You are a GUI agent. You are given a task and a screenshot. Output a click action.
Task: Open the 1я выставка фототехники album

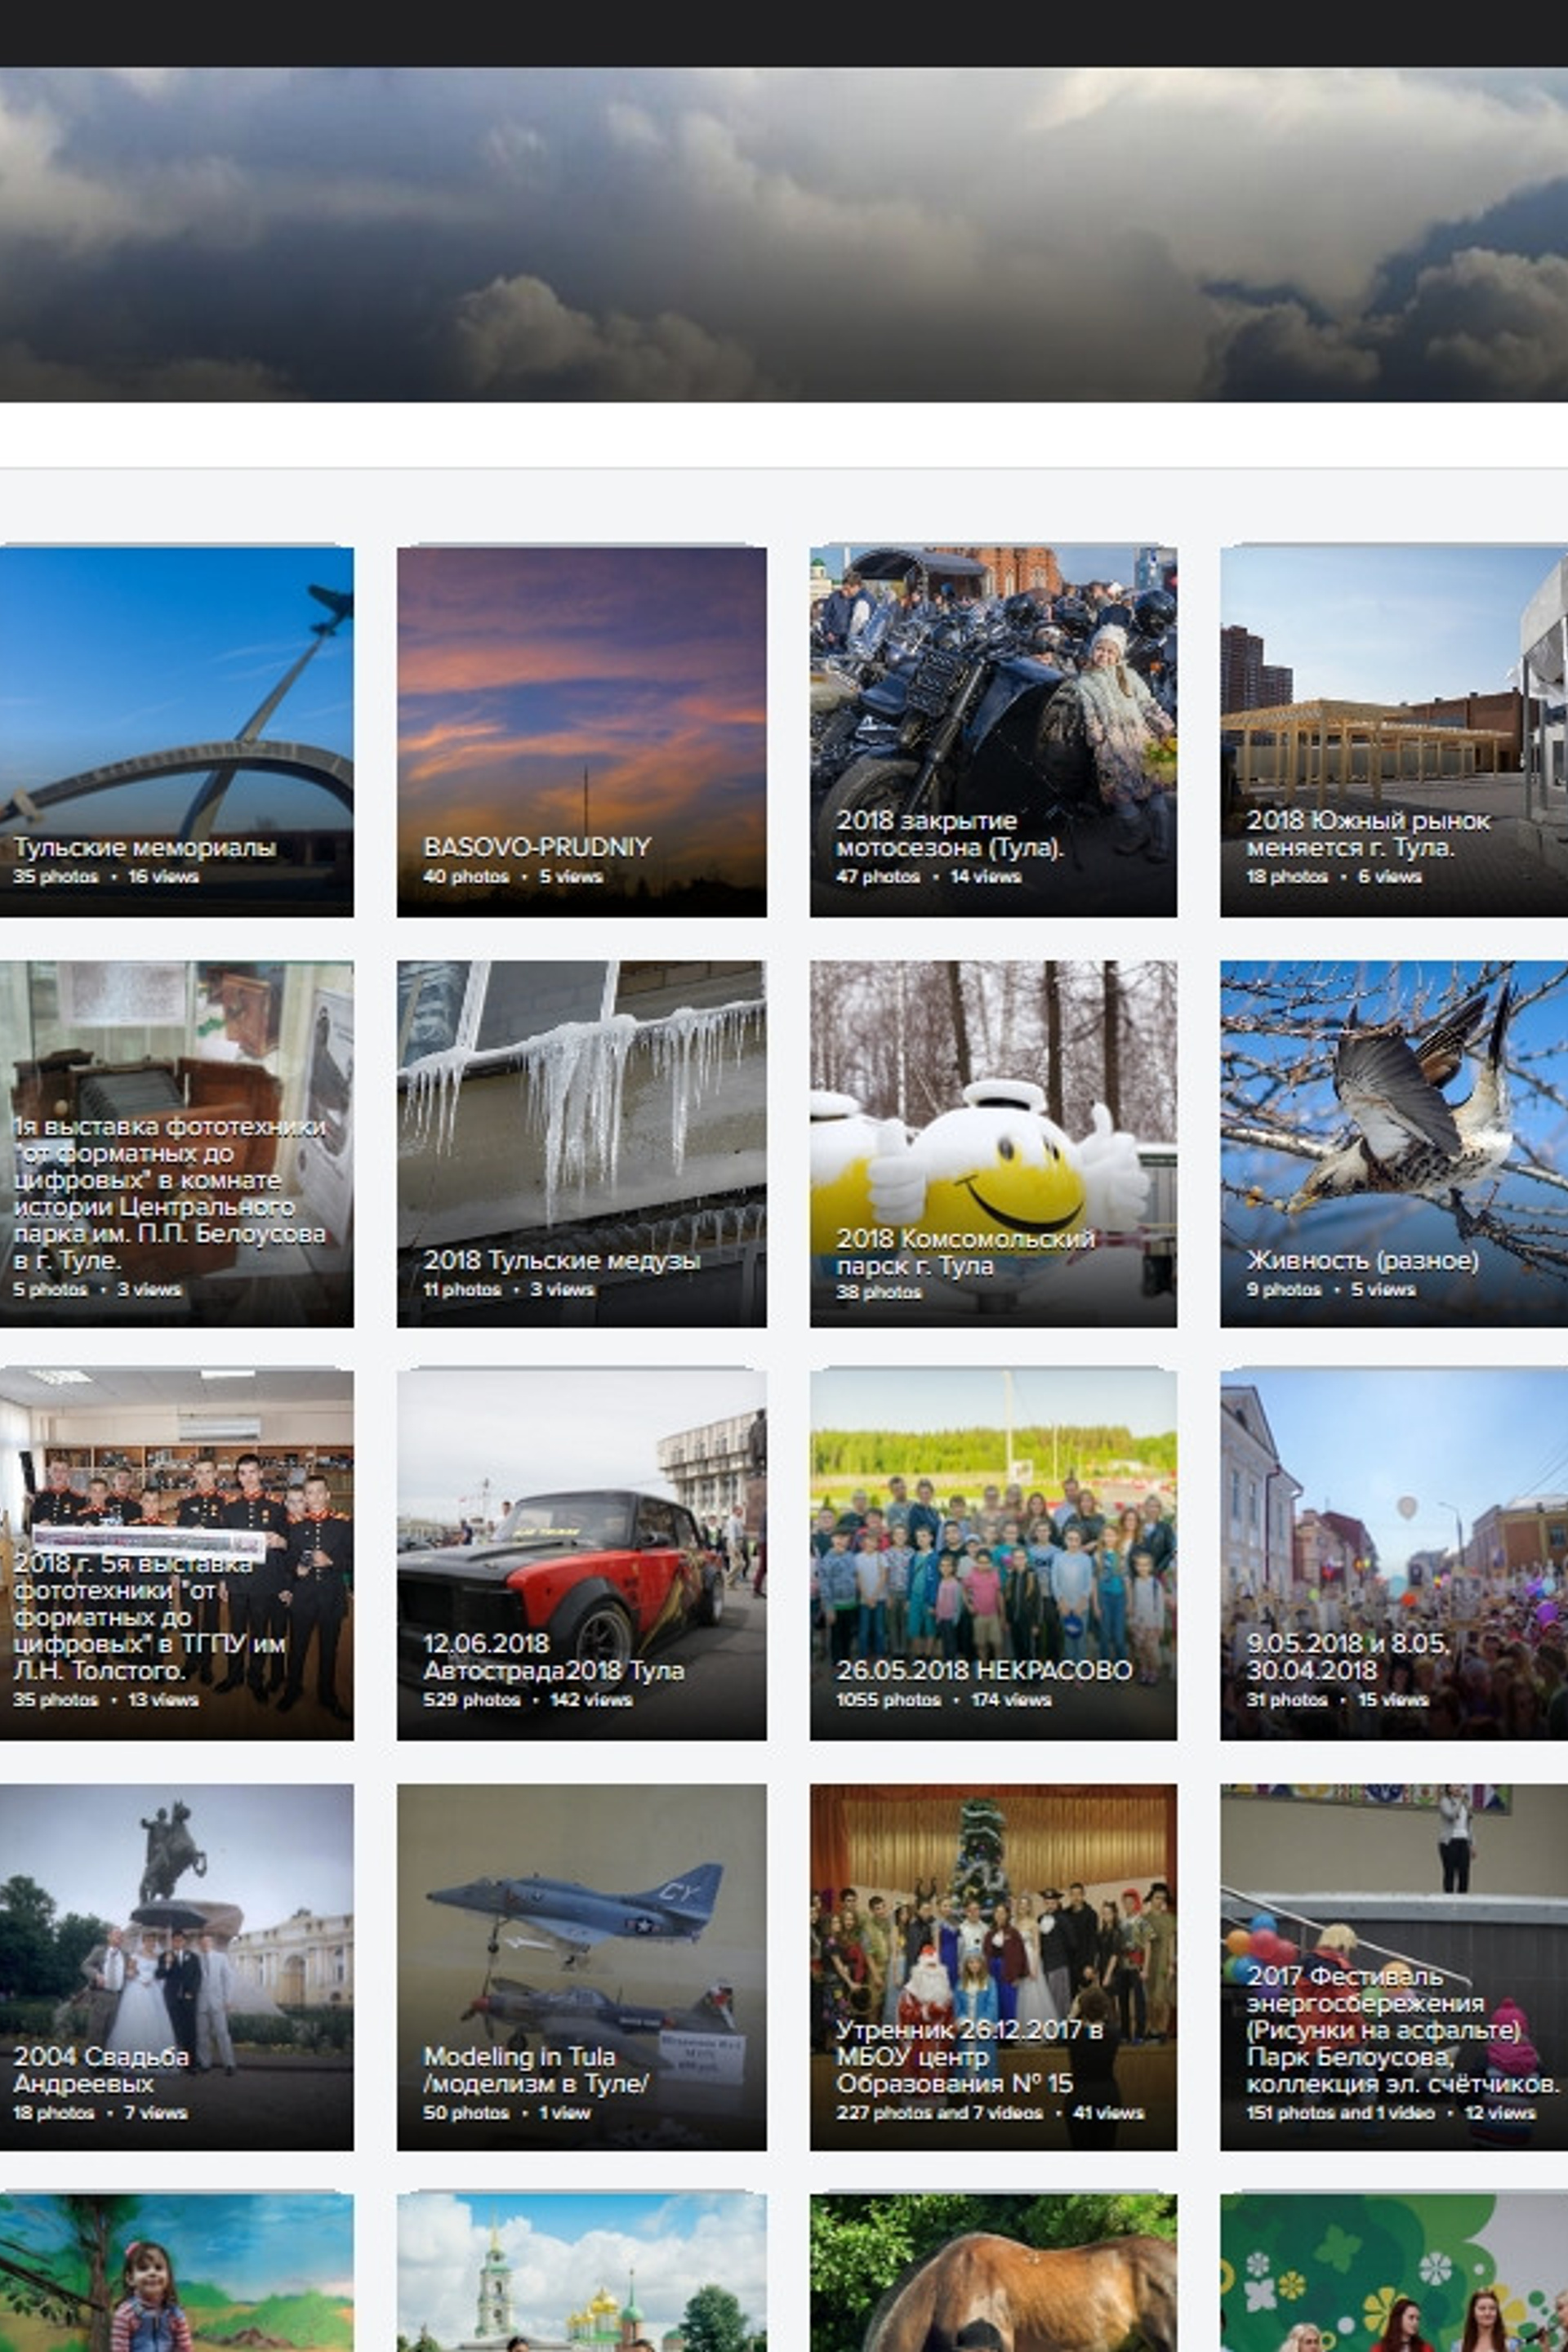click(176, 1143)
